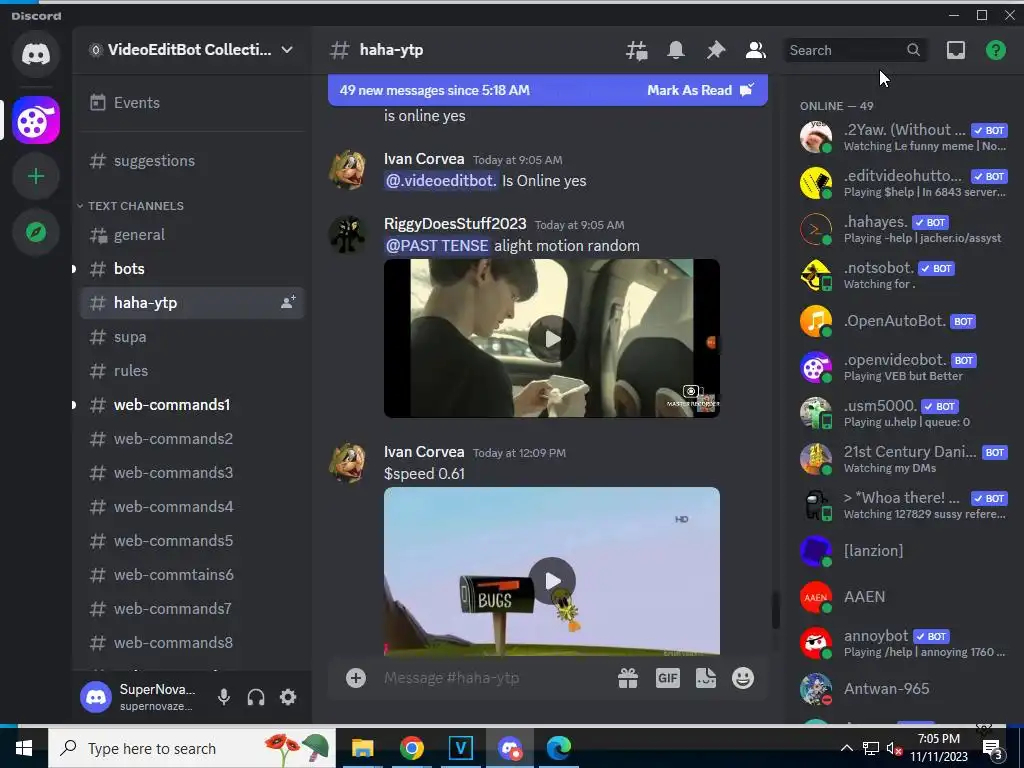
Task: Open the web-commands5 channel
Action: coord(192,540)
